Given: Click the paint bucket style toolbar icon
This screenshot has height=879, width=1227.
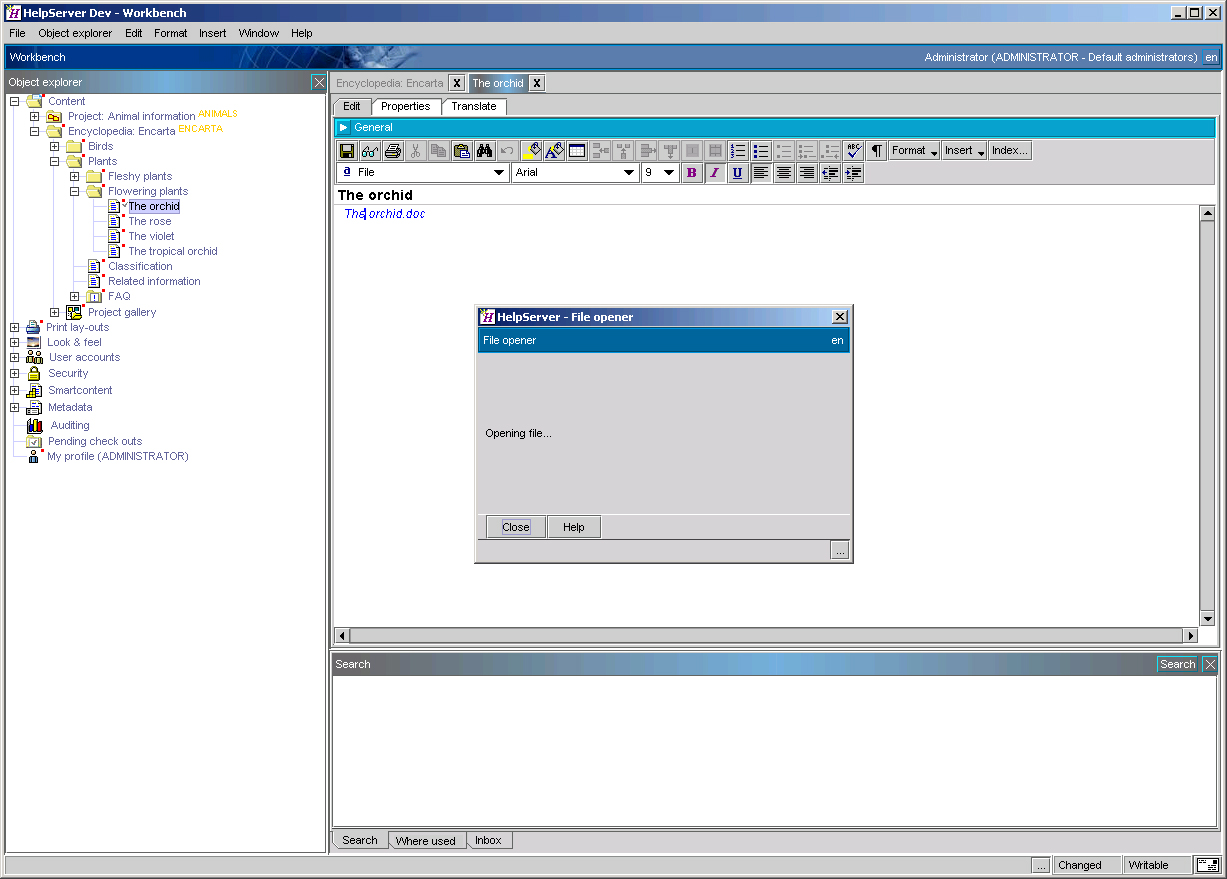Looking at the screenshot, I should point(531,151).
